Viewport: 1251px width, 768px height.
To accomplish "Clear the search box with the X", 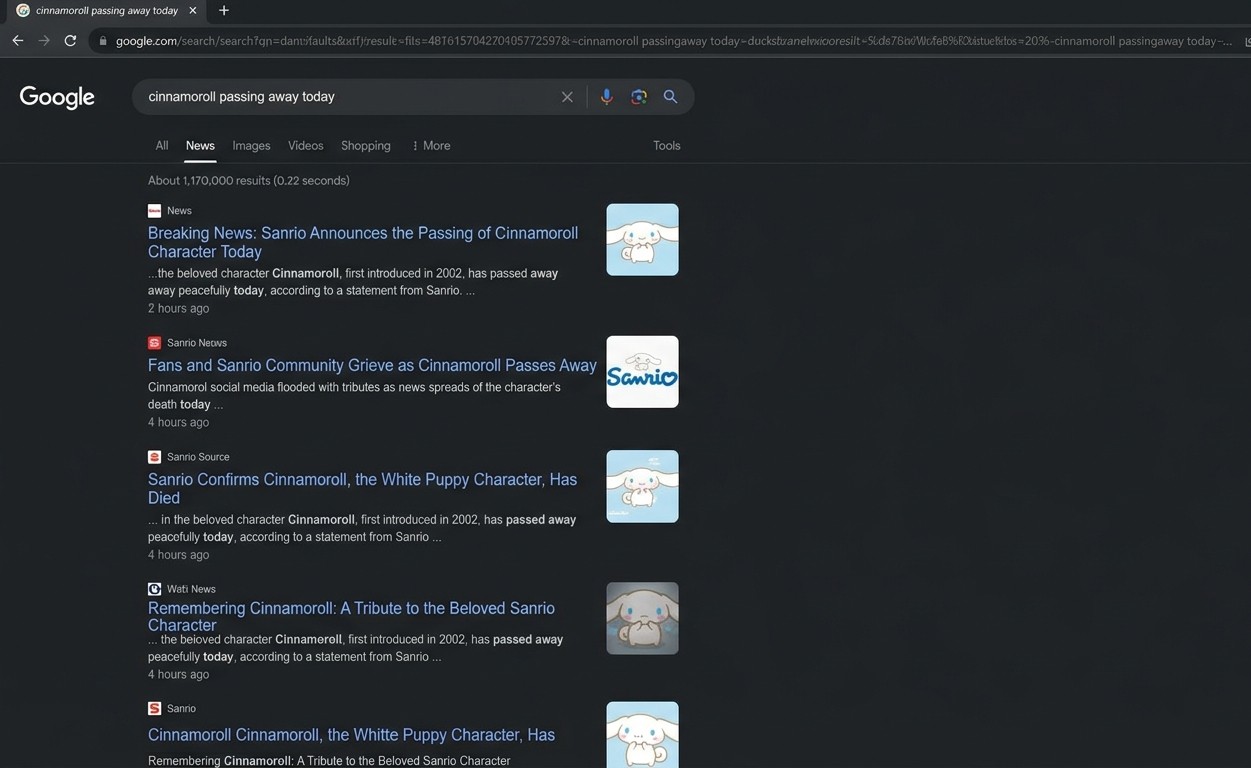I will [x=567, y=97].
